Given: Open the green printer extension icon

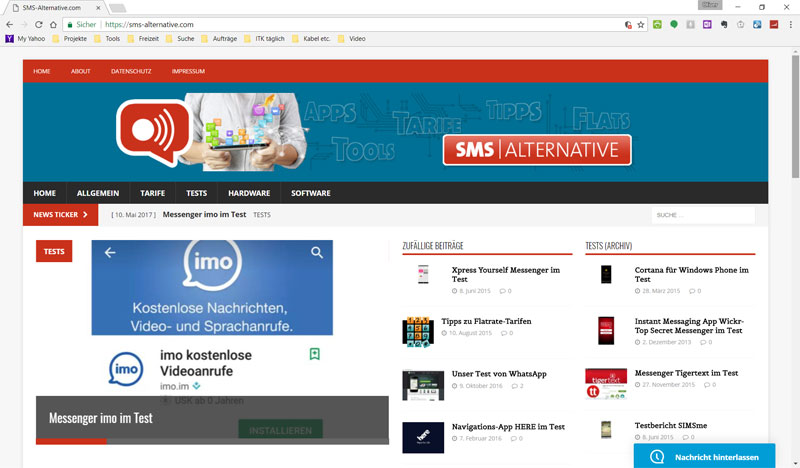Looking at the screenshot, I should (657, 24).
